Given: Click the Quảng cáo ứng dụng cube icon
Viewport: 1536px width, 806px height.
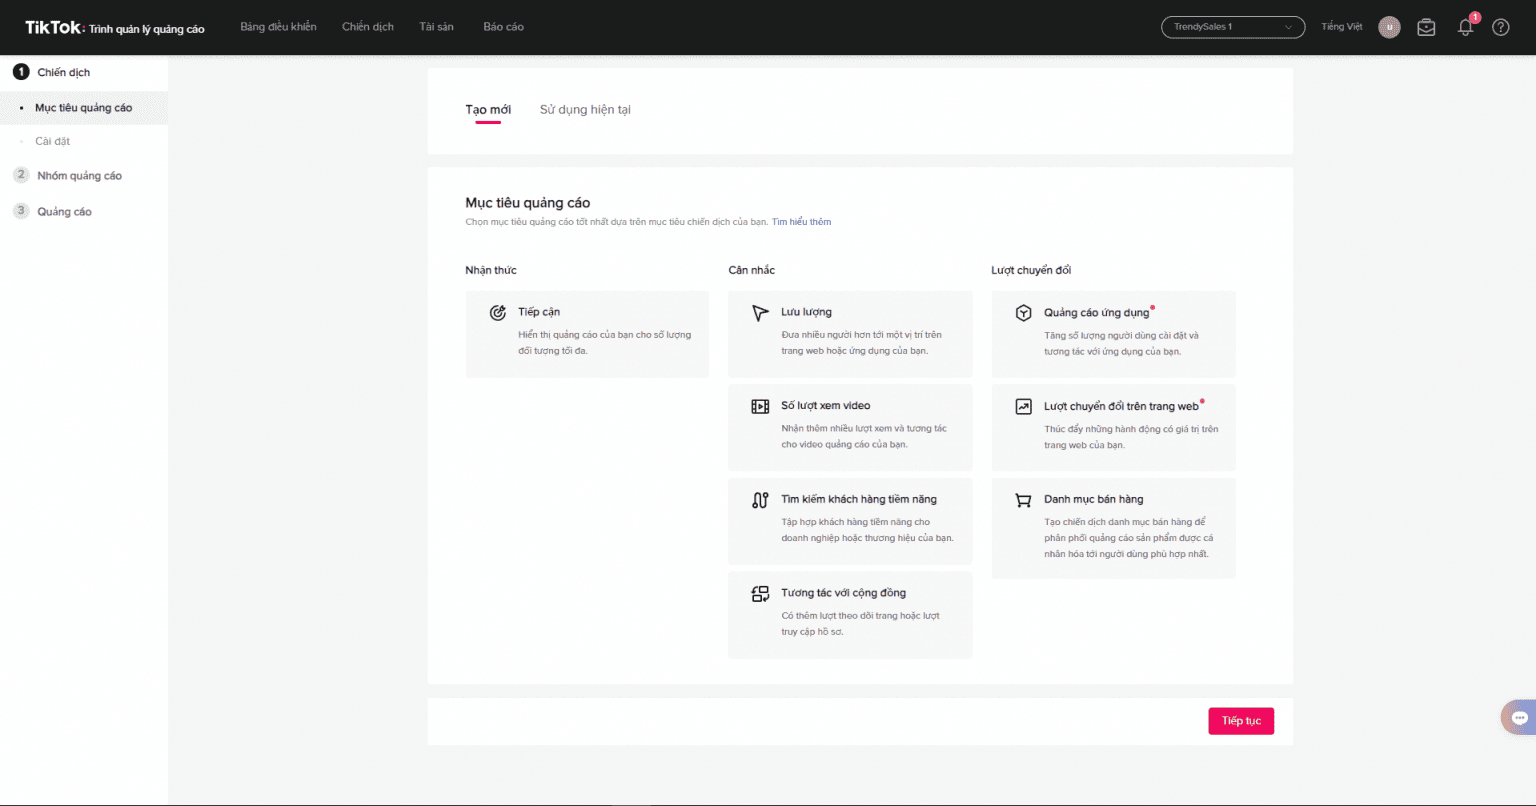Looking at the screenshot, I should tap(1023, 313).
